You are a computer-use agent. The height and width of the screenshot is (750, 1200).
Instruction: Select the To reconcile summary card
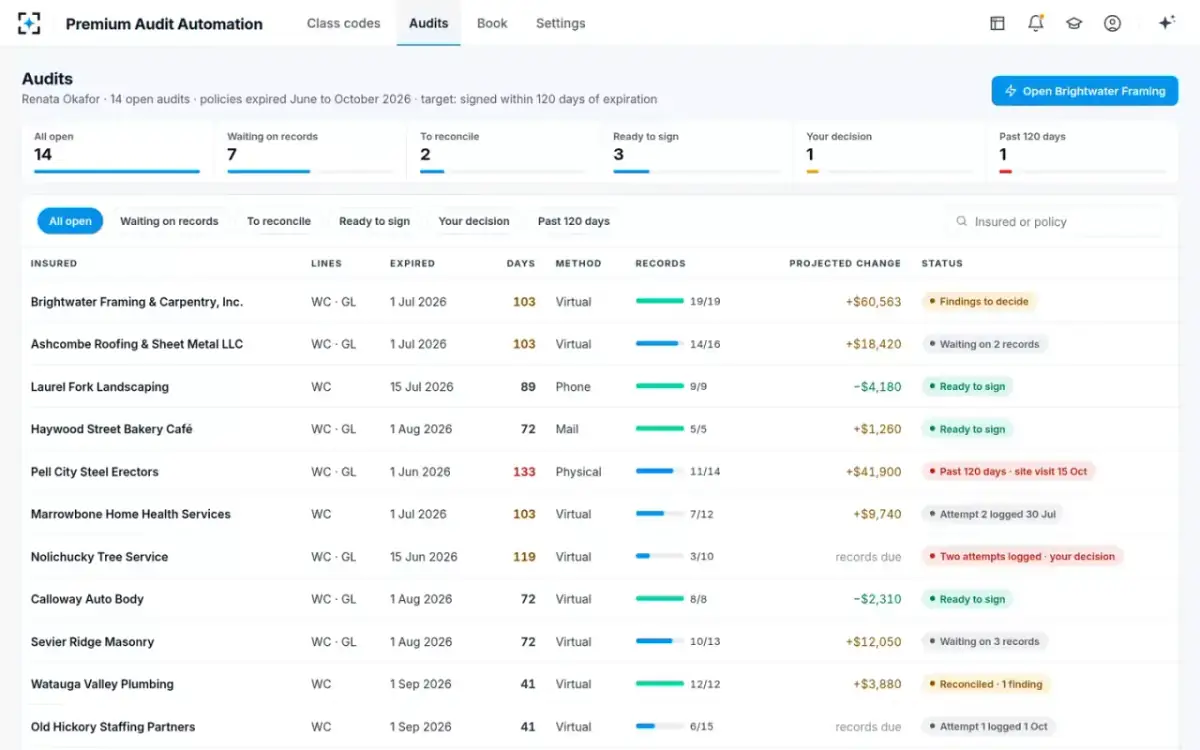click(503, 153)
